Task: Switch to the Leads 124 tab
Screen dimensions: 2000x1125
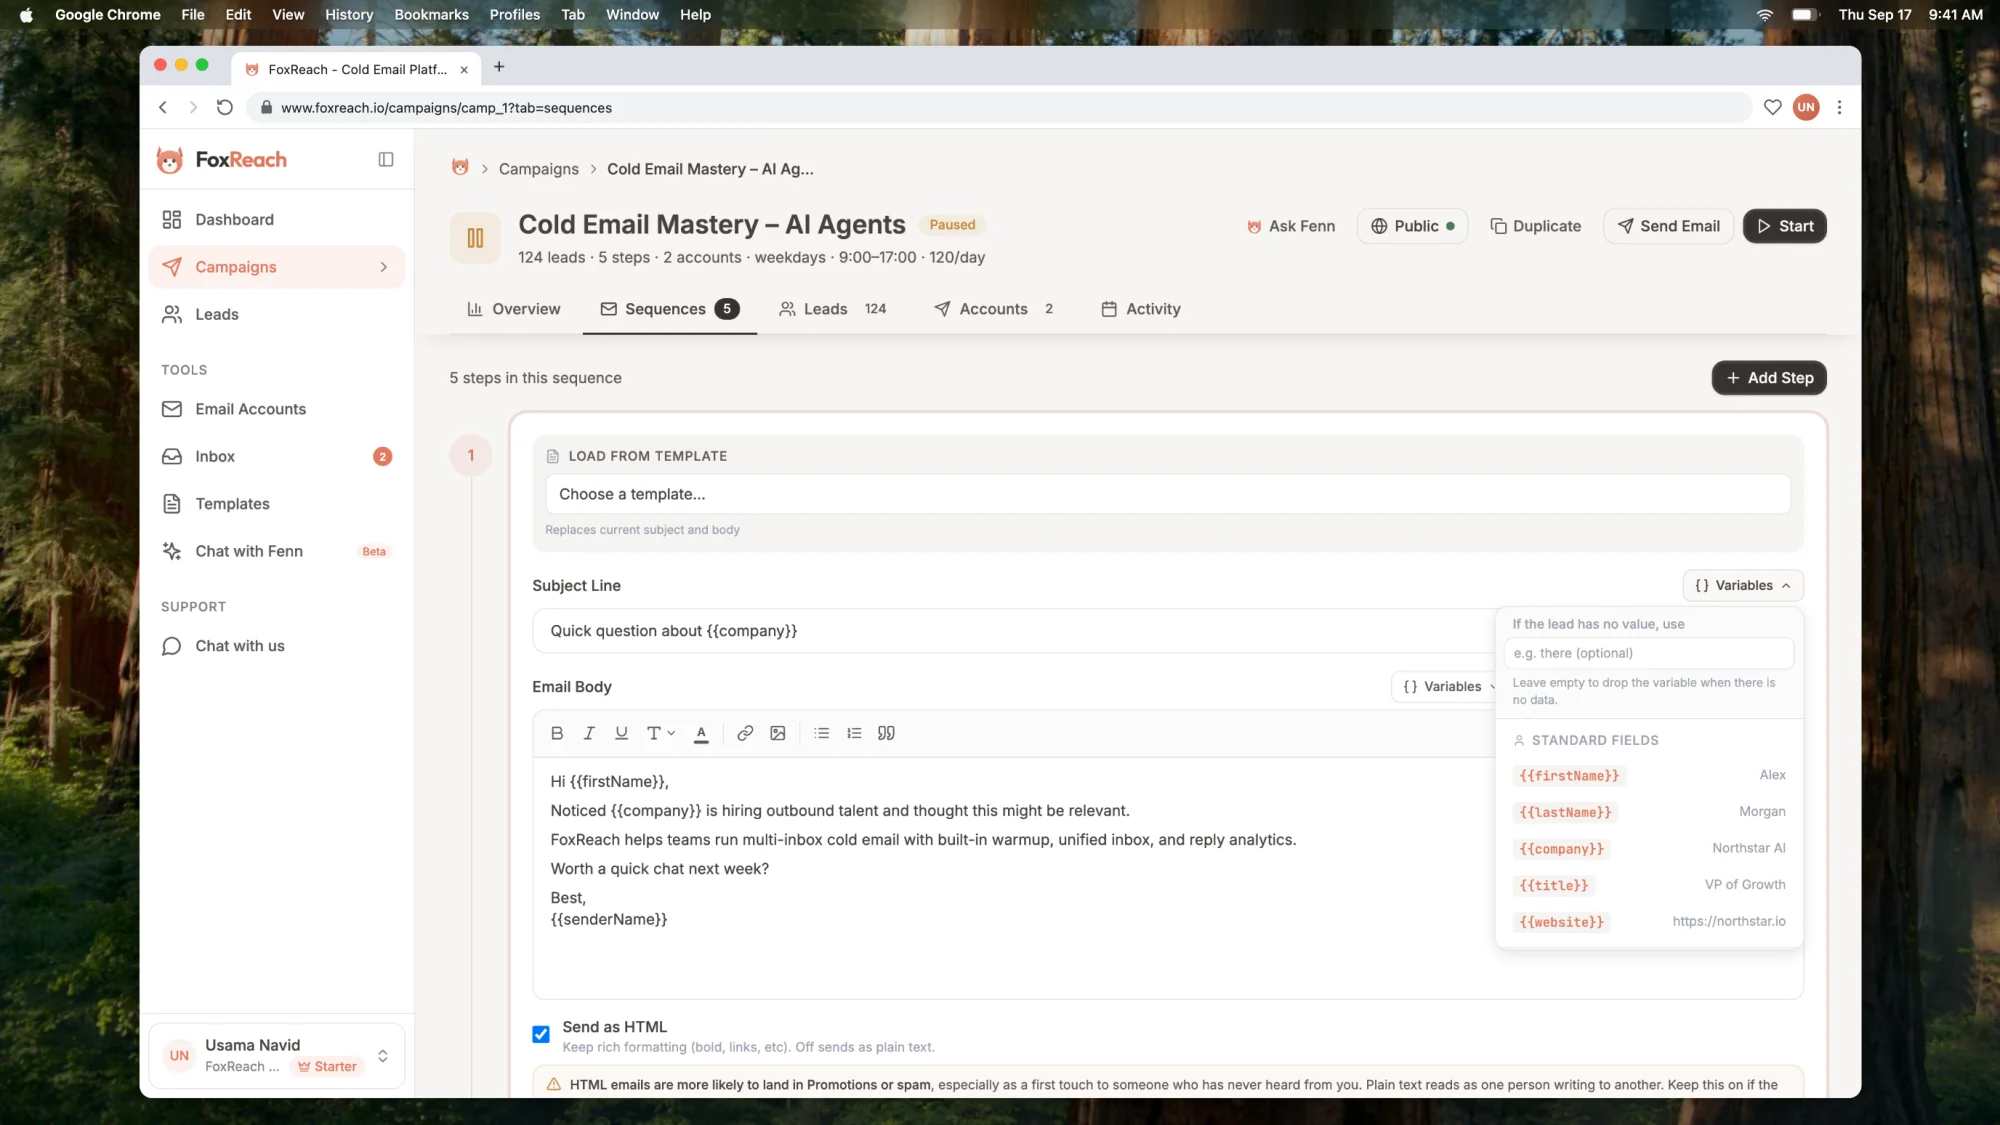Action: [833, 309]
